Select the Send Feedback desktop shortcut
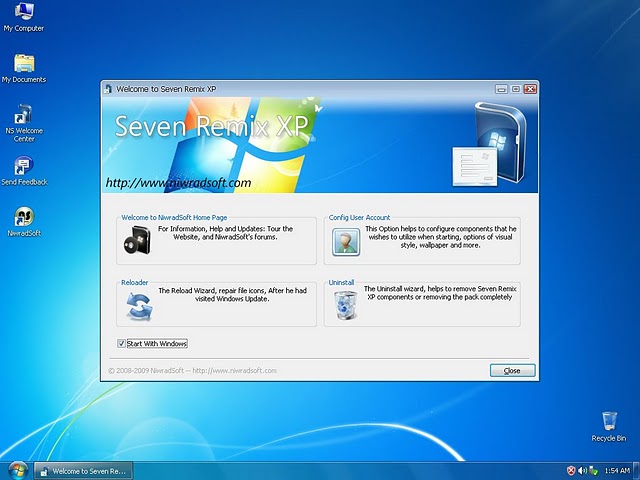The height and width of the screenshot is (480, 640). pos(24,171)
